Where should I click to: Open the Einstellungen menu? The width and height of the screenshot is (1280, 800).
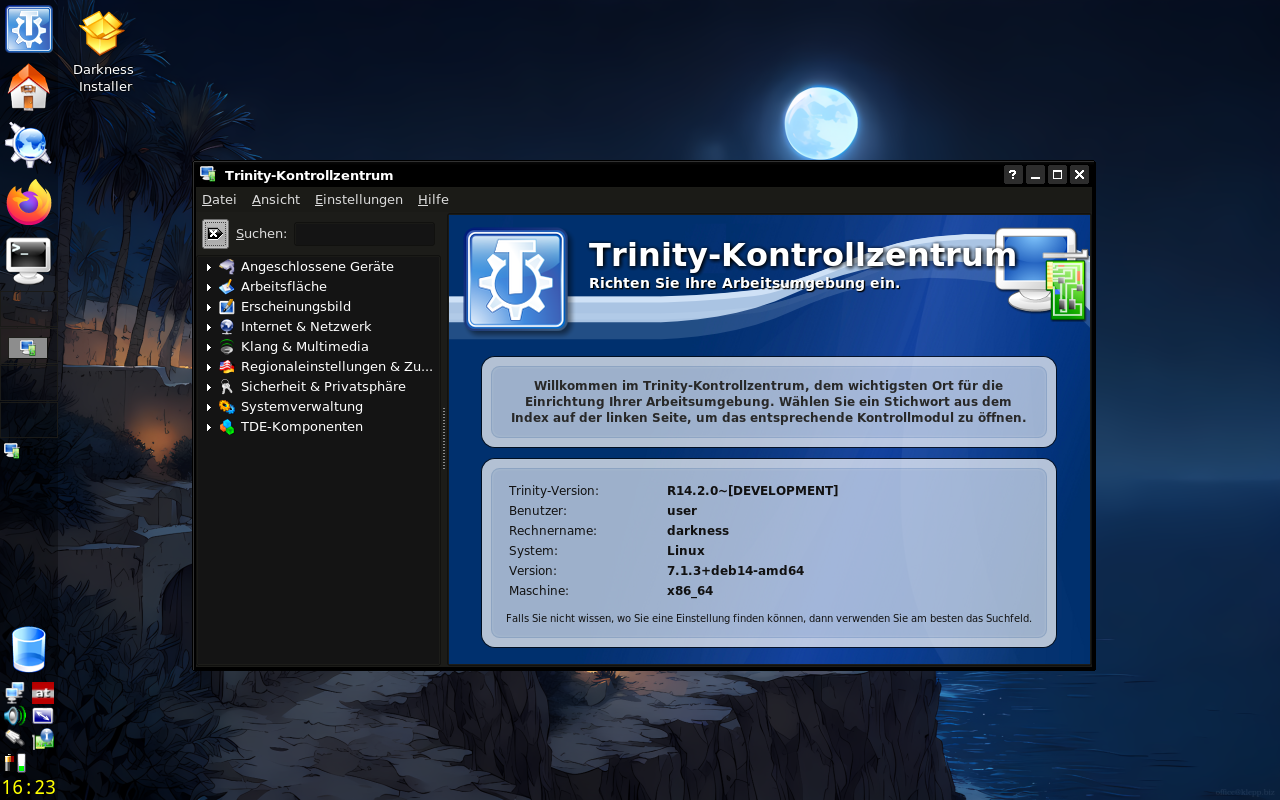click(x=359, y=200)
